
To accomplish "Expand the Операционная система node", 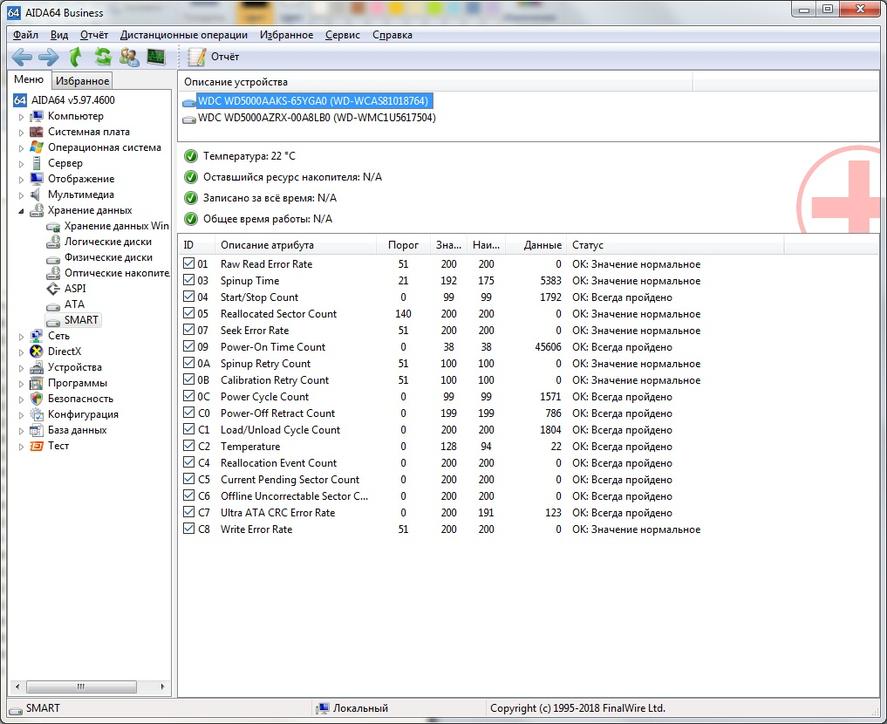I will (21, 148).
